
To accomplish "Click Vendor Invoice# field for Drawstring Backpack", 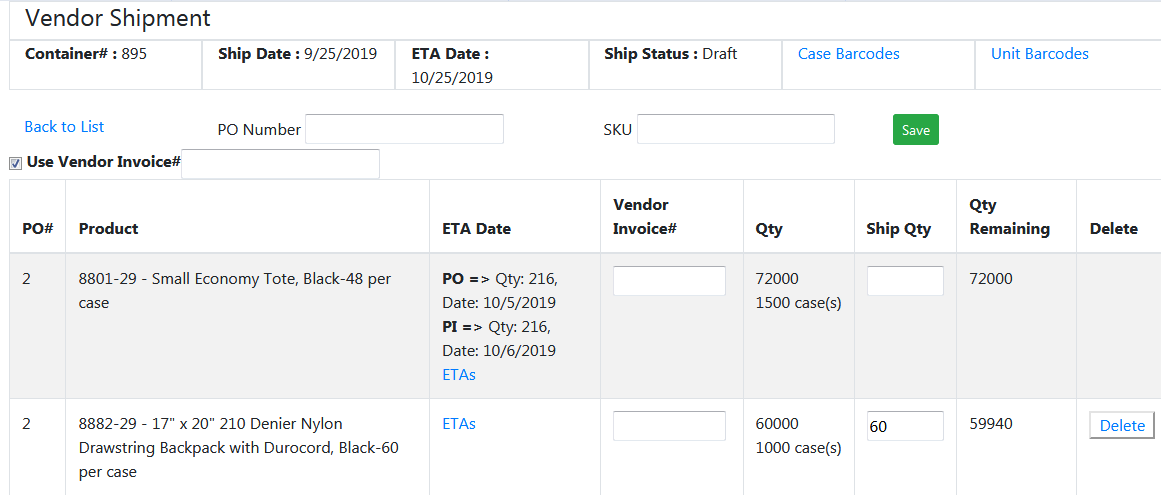I will coord(669,426).
